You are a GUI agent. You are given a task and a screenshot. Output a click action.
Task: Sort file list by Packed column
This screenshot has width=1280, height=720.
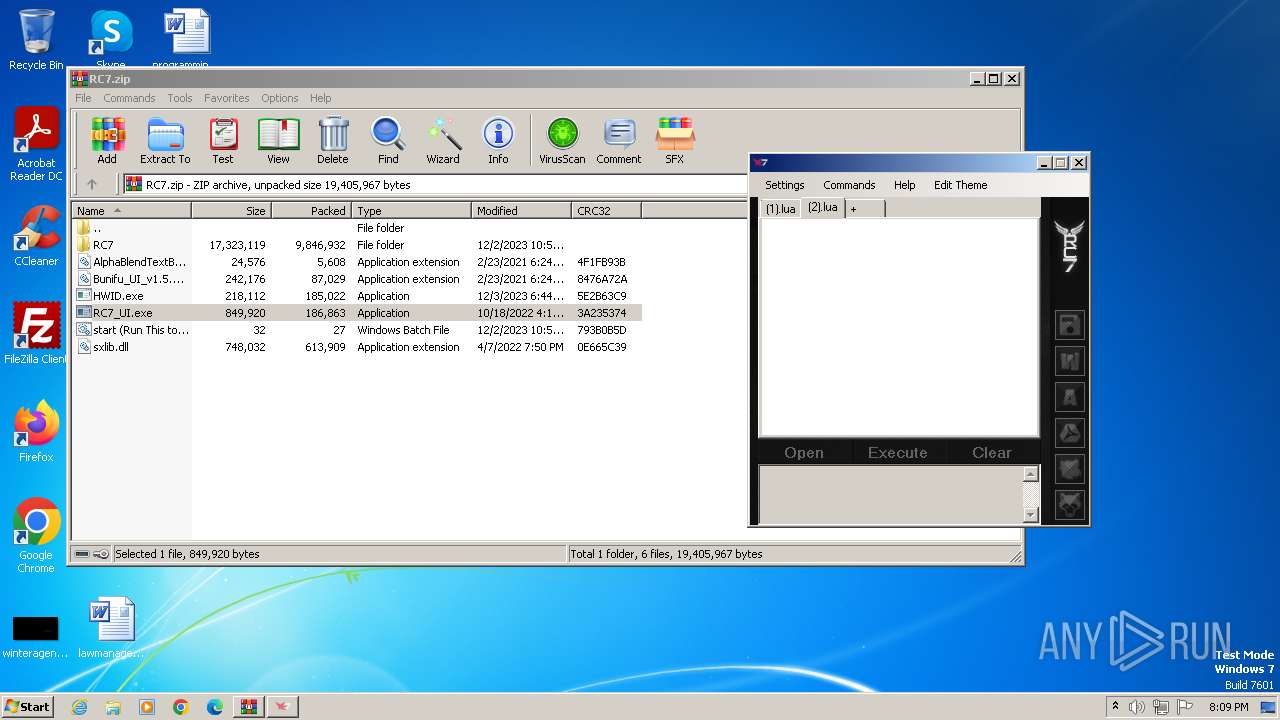(x=311, y=210)
